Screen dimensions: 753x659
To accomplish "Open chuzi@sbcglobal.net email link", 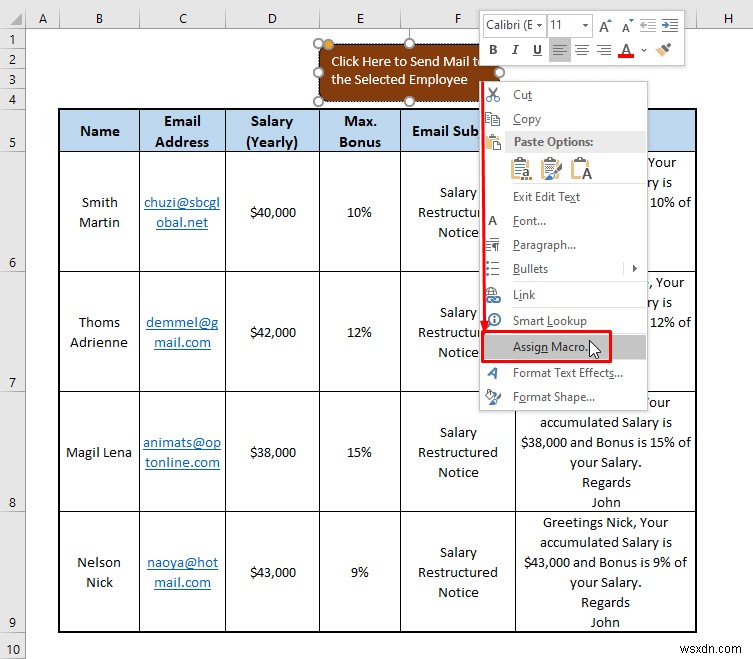I will 182,212.
